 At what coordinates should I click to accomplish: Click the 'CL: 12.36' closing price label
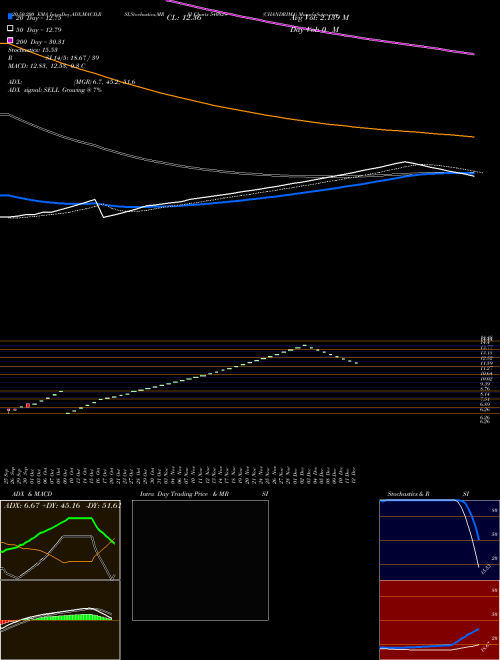coord(184,18)
